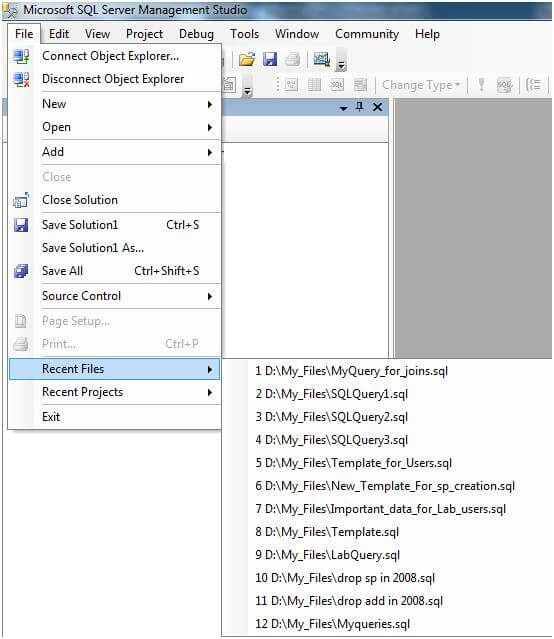Expand the Recent Projects submenu
The image size is (554, 639).
coord(115,392)
